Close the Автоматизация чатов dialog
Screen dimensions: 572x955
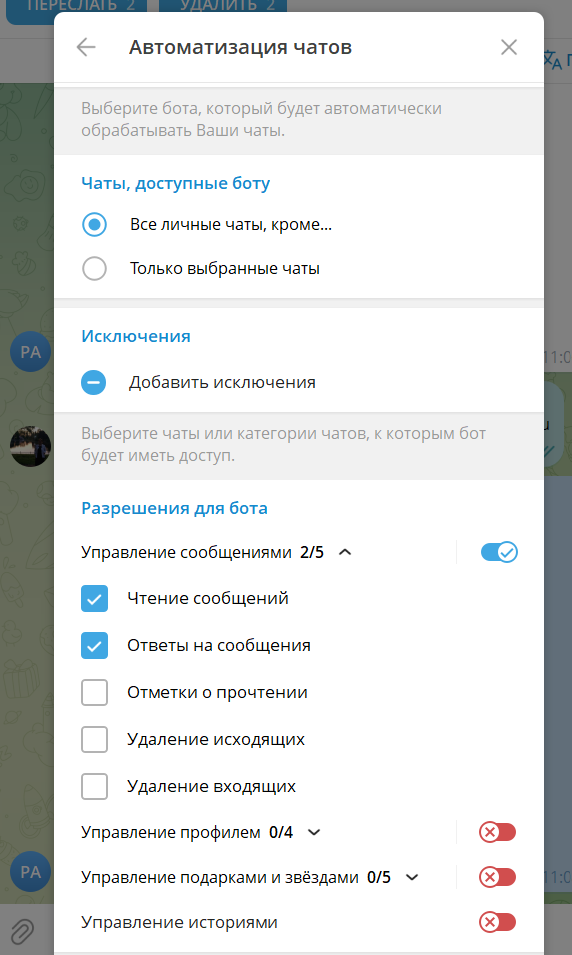pyautogui.click(x=509, y=48)
